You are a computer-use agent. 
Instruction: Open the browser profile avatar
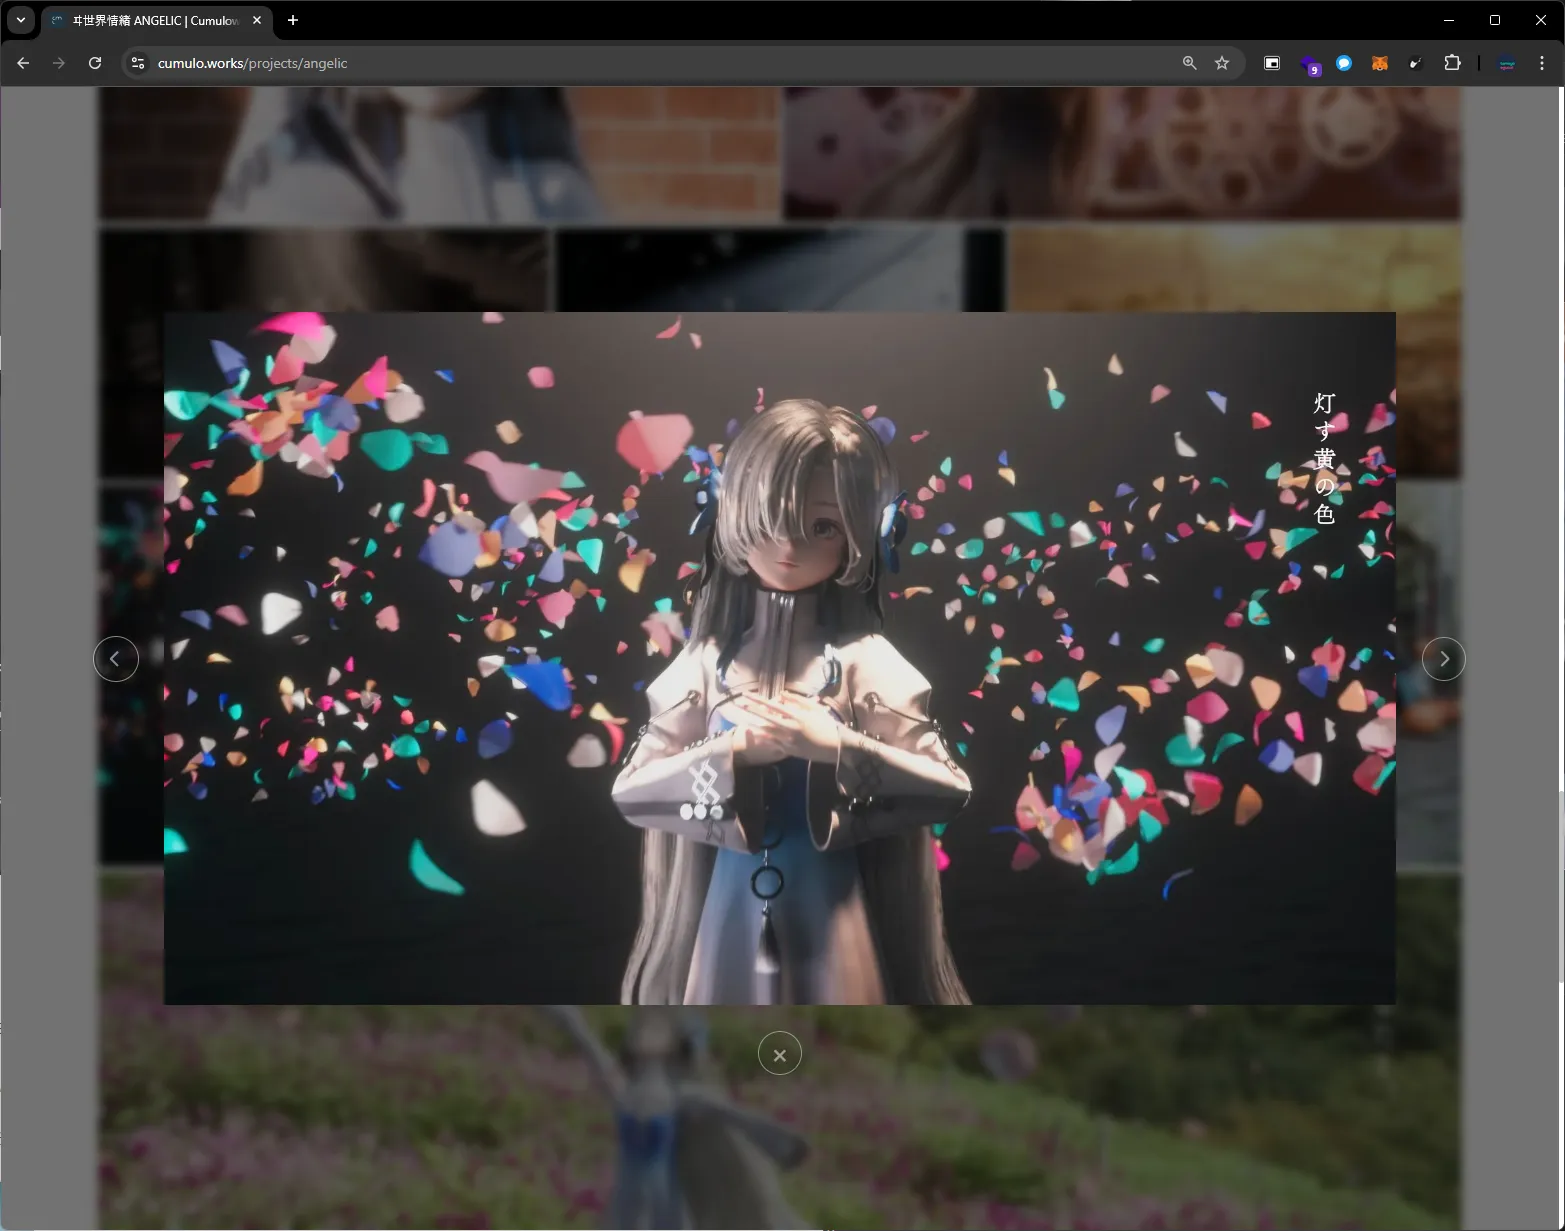pos(1506,63)
